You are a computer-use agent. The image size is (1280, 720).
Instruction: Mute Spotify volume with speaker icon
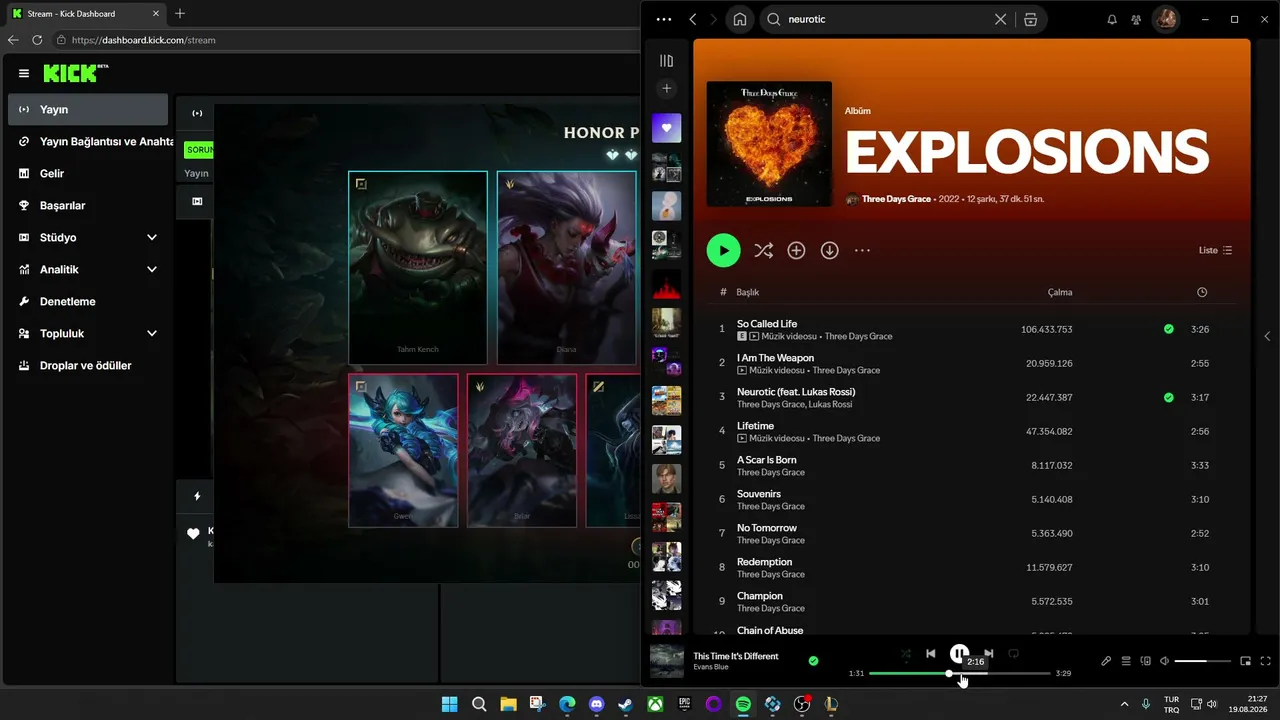[x=1165, y=661]
